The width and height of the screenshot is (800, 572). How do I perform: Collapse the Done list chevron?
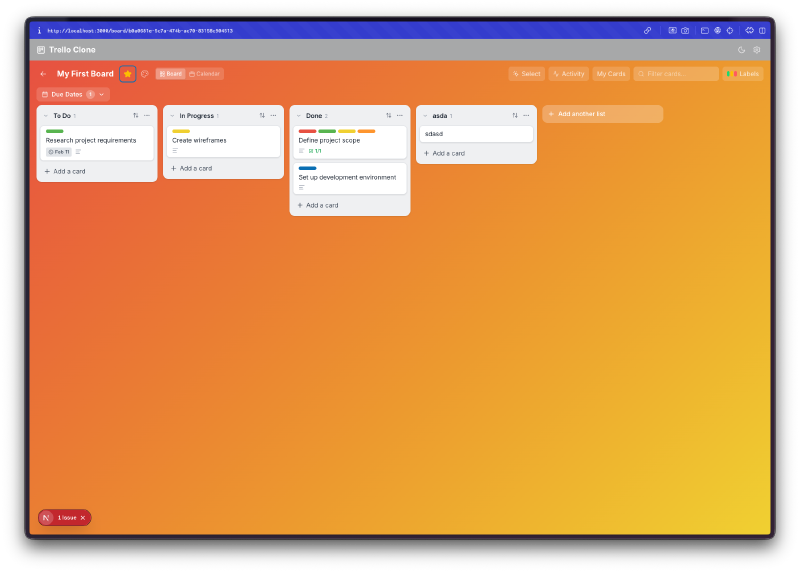click(x=298, y=116)
